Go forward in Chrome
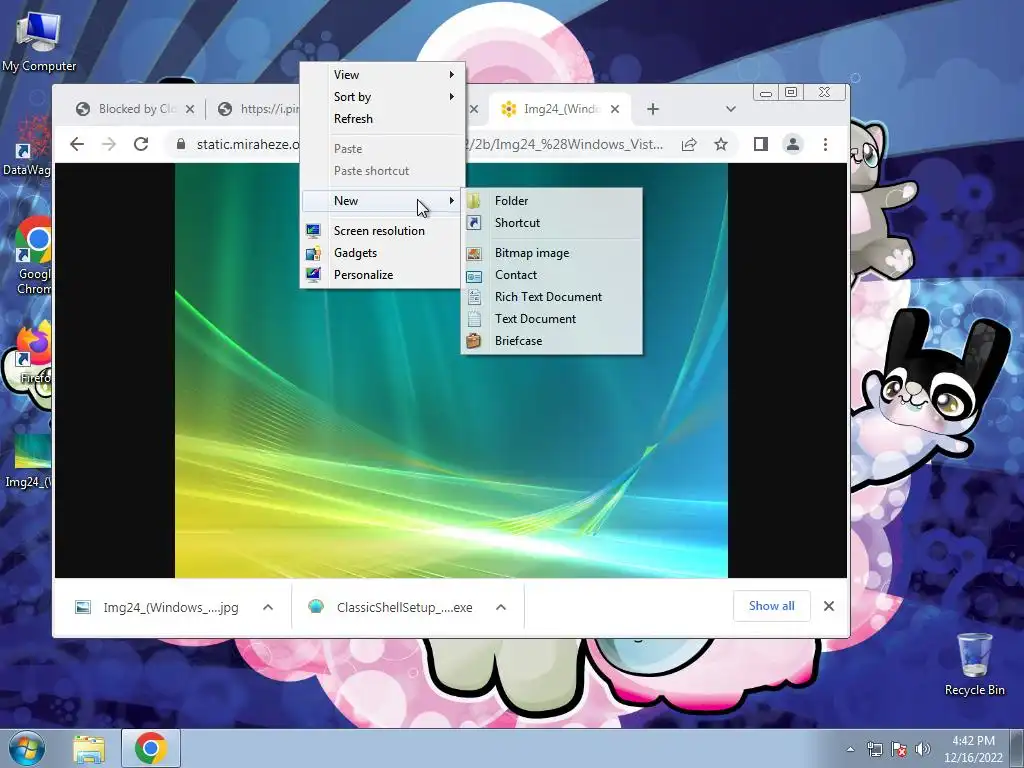Screen dimensions: 1024x768 coord(109,144)
